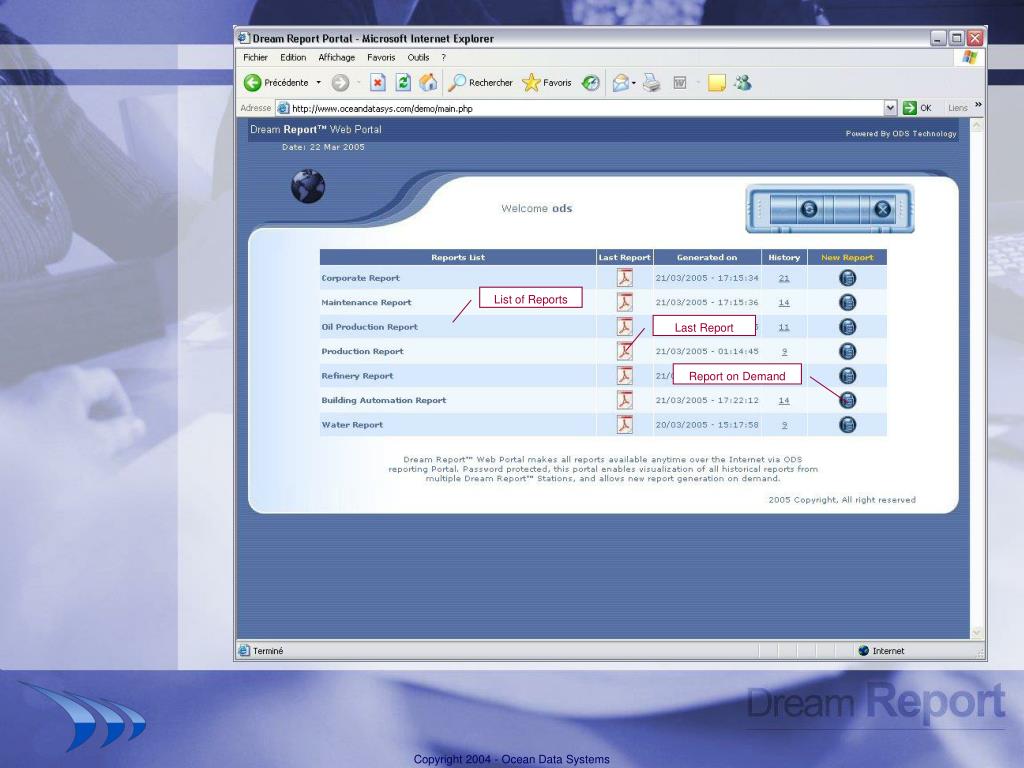1024x768 pixels.
Task: Open the Mail toolbar icon
Action: tap(621, 83)
